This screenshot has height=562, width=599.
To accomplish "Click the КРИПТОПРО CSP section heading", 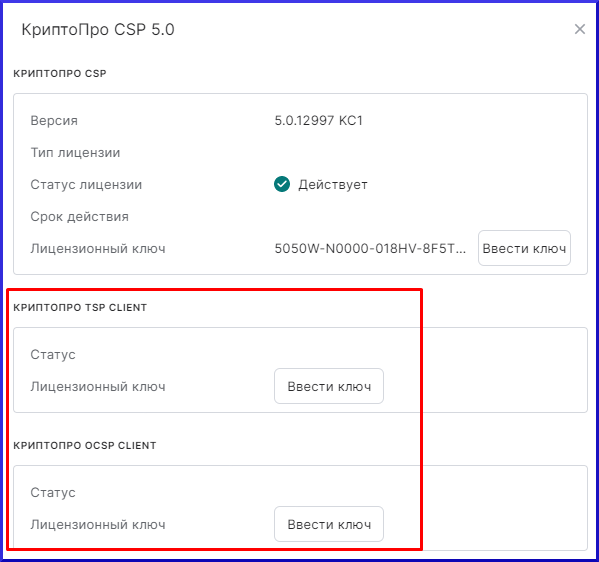I will coord(60,73).
